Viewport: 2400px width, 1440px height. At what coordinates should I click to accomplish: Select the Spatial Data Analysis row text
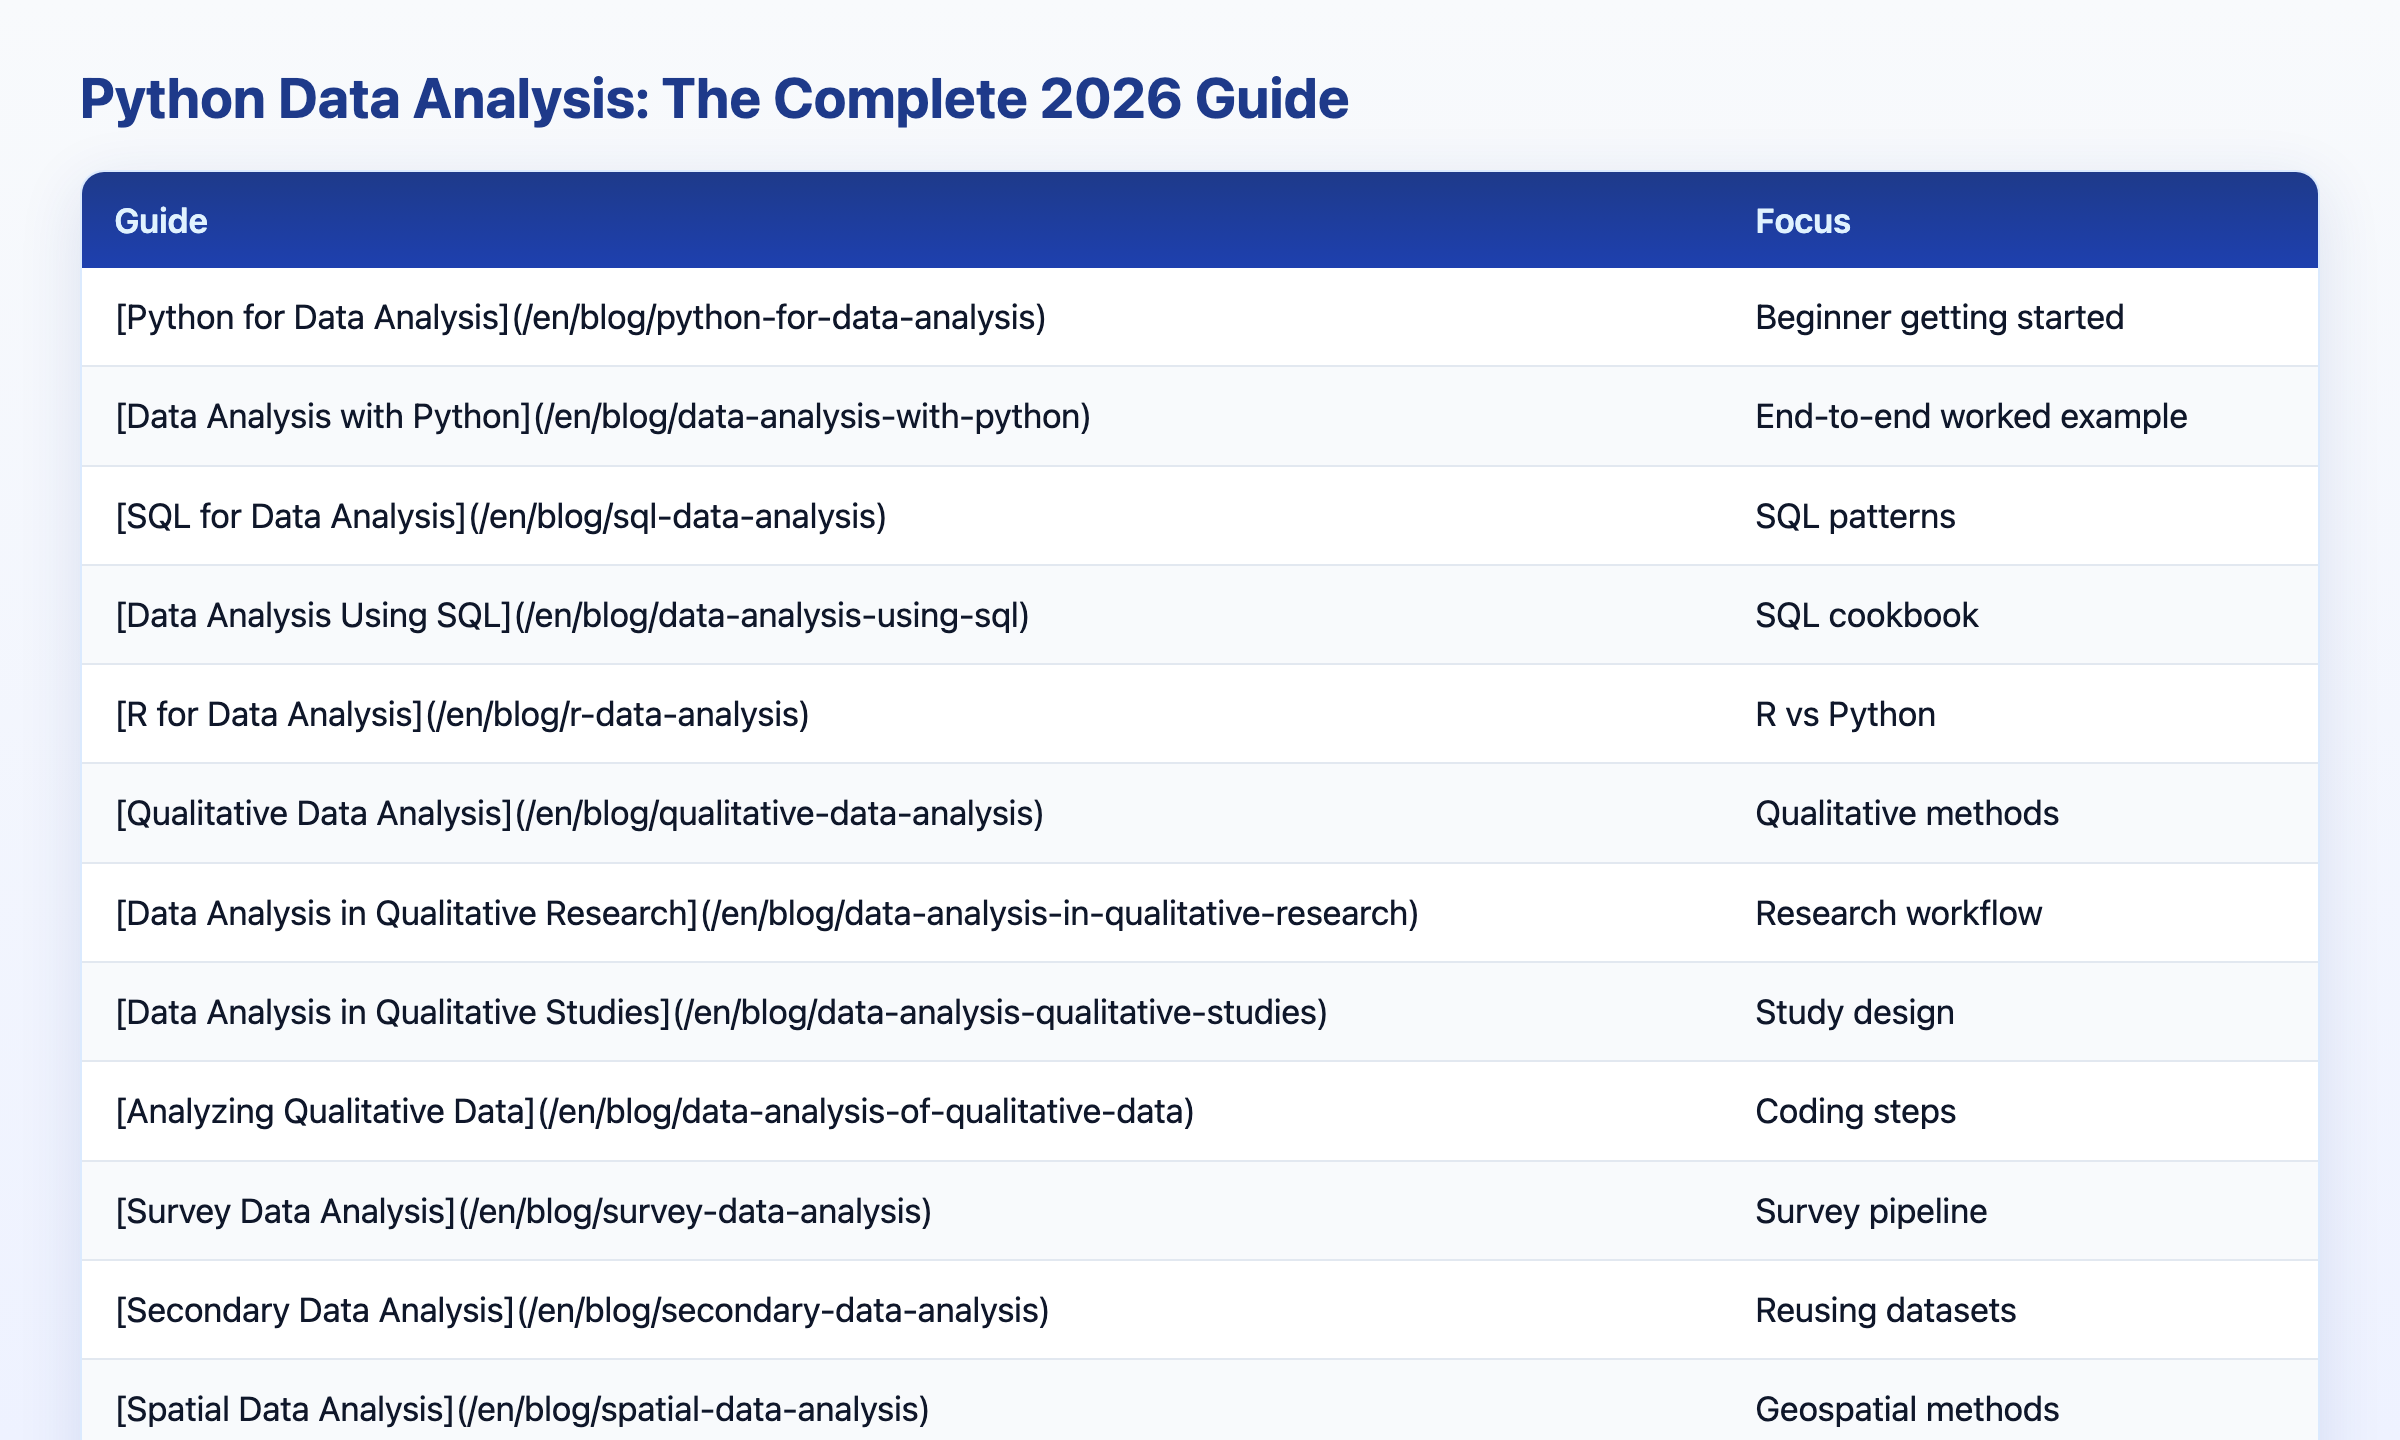tap(522, 1409)
